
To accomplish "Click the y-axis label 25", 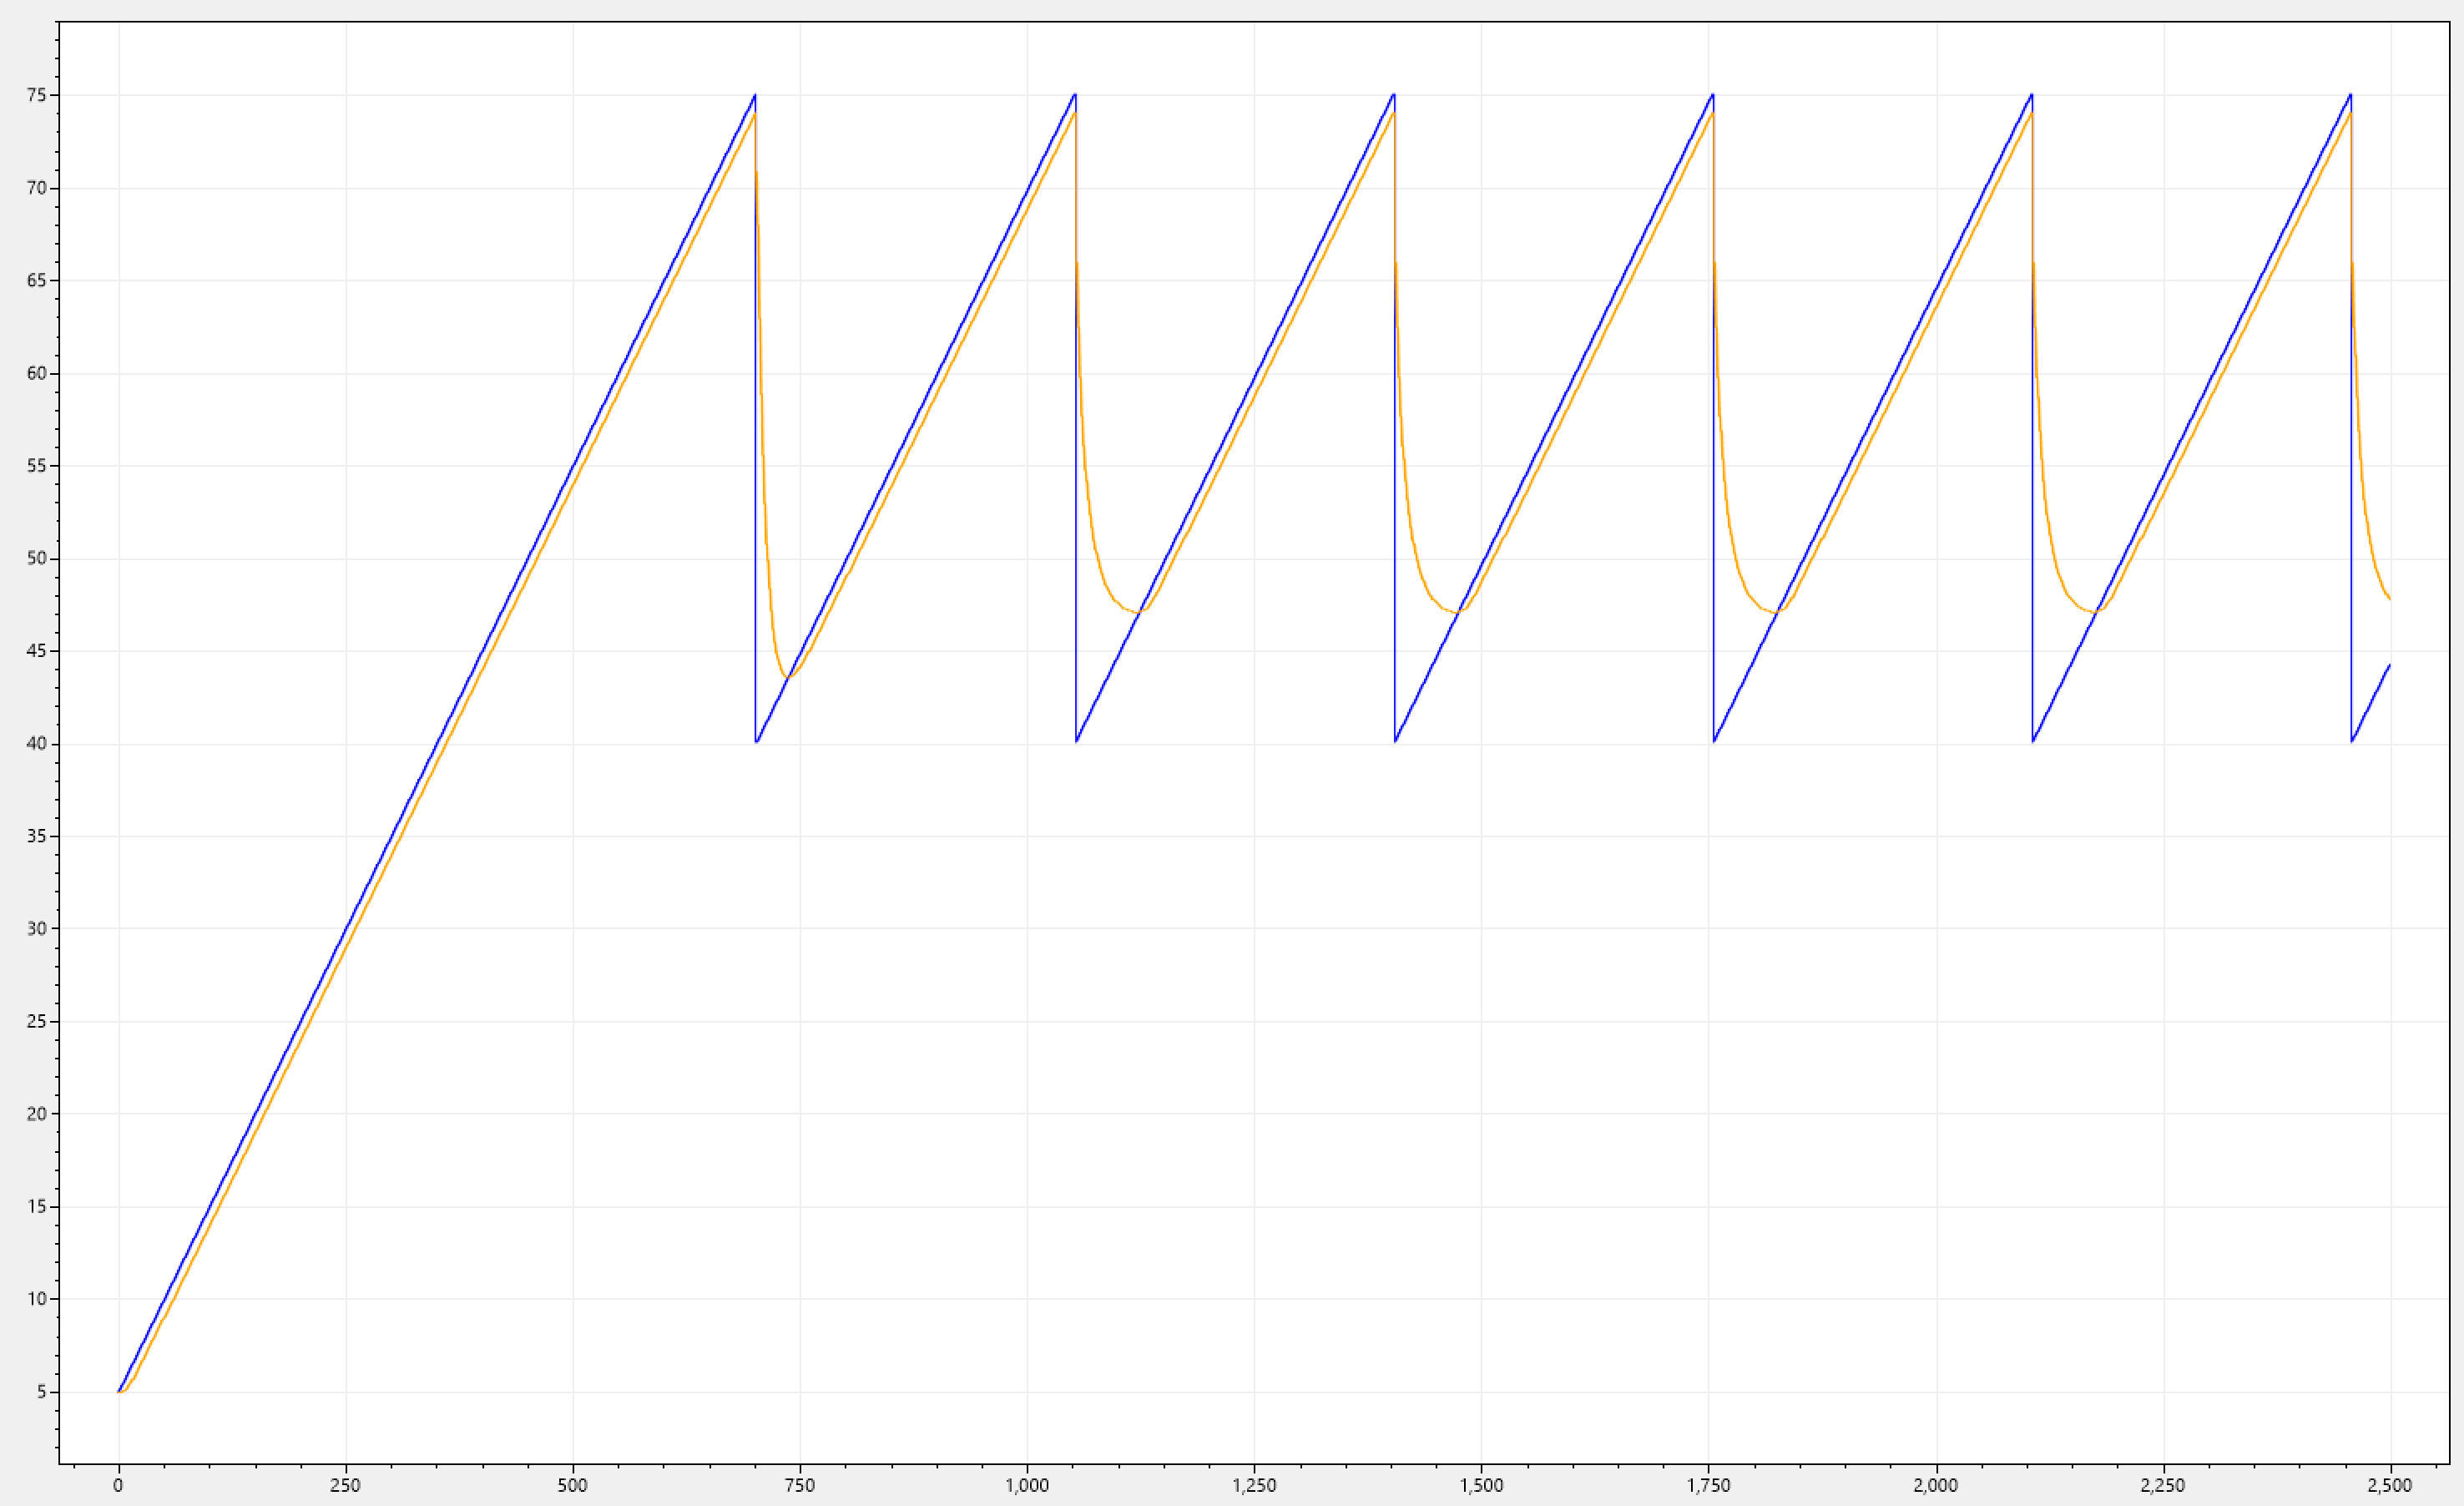I will tap(37, 1021).
